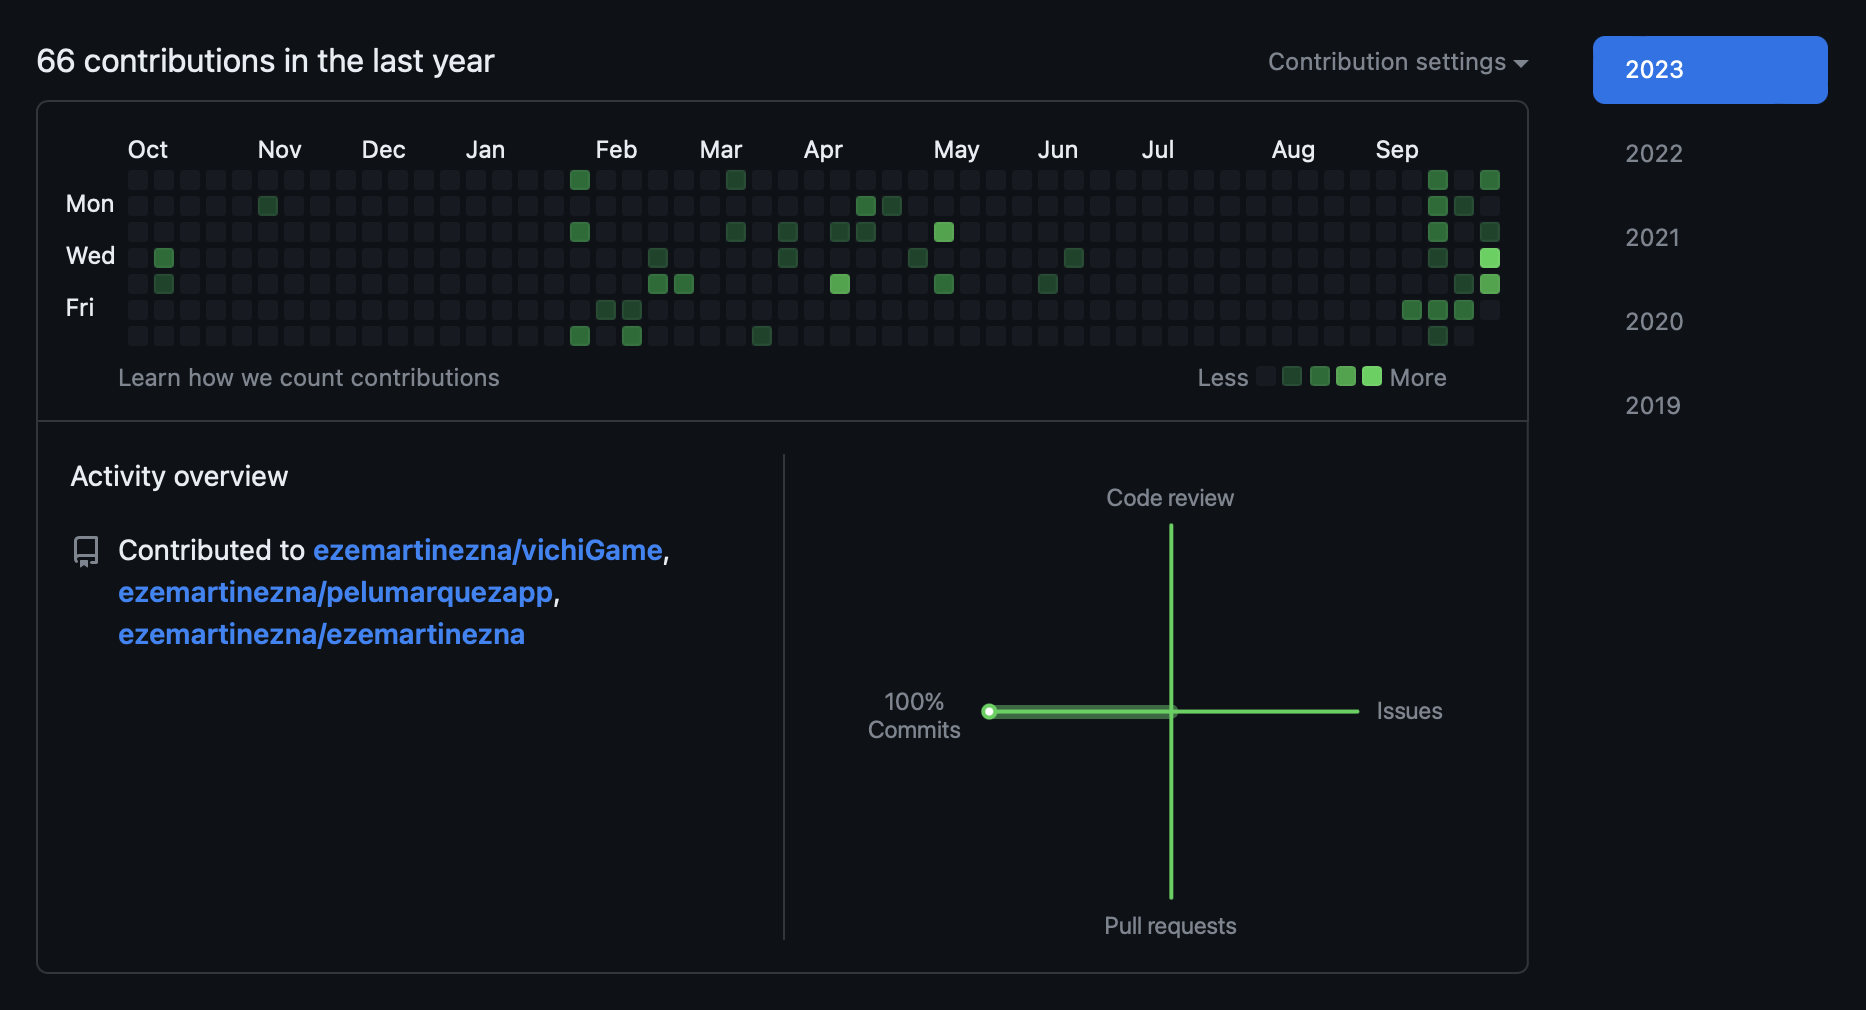Click the 'May' month label in graph
The image size is (1866, 1010).
pyautogui.click(x=956, y=150)
